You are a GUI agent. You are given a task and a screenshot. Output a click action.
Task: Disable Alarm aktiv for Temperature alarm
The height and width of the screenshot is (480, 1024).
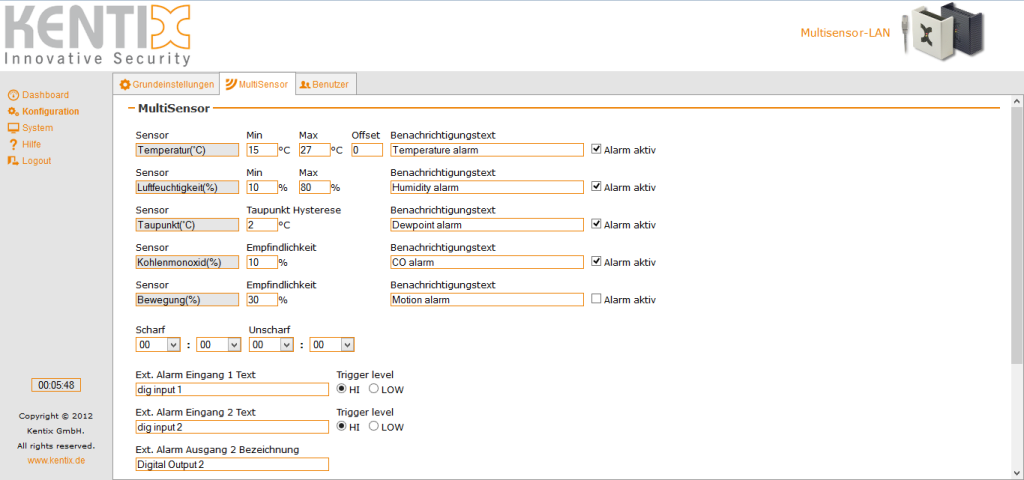[x=597, y=150]
